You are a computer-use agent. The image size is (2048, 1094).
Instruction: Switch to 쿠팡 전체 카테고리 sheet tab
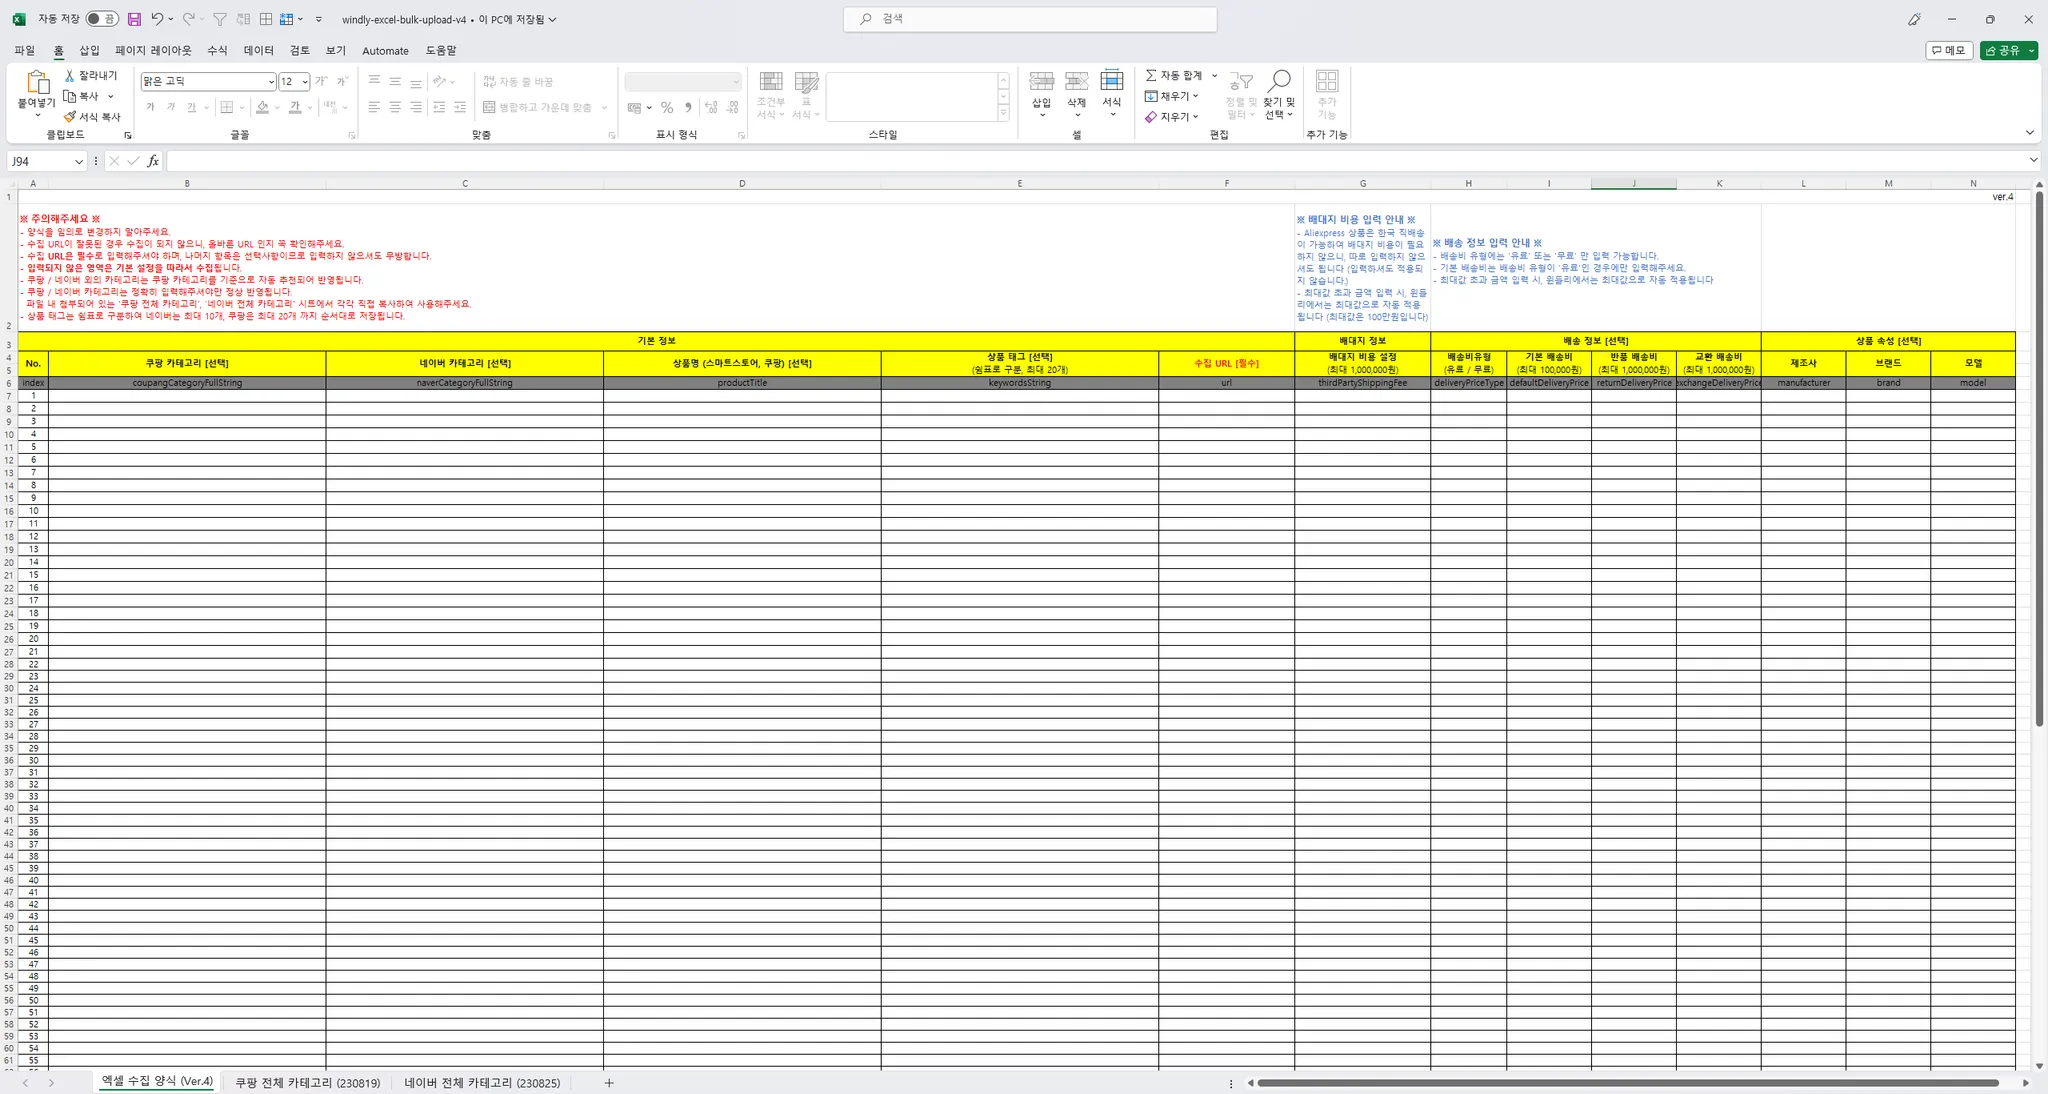pyautogui.click(x=307, y=1082)
